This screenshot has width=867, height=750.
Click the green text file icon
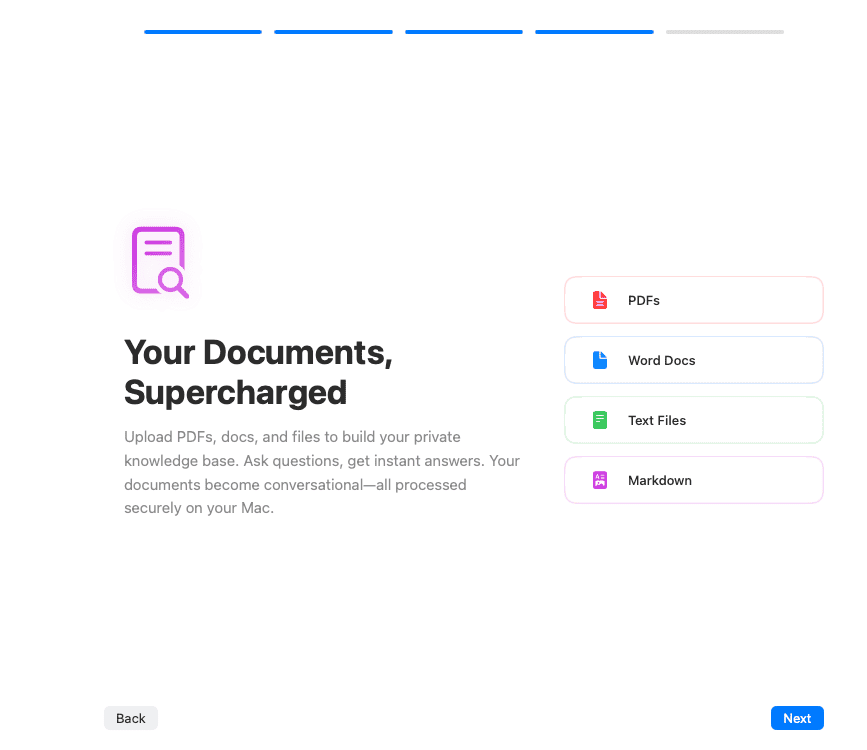[x=599, y=420]
